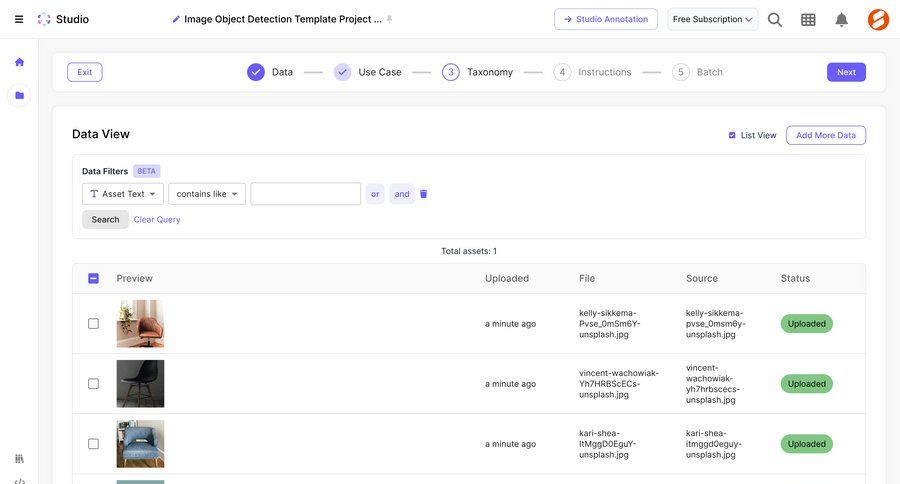Click the search magnifier icon
This screenshot has height=484, width=900.
pos(775,19)
